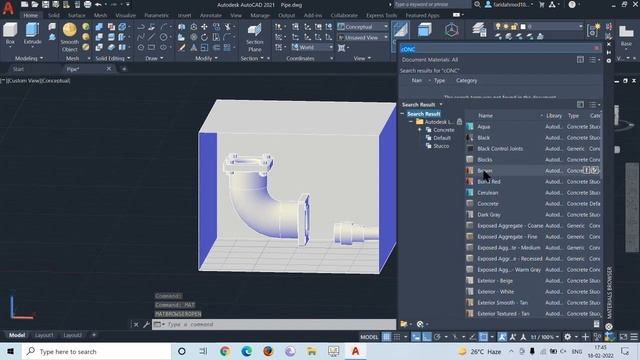The width and height of the screenshot is (640, 360).
Task: Click the workspace switching gear icon
Action: [x=567, y=337]
